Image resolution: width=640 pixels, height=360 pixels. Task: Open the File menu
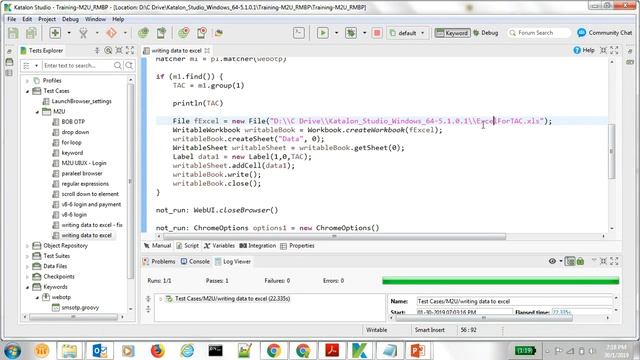pos(11,19)
